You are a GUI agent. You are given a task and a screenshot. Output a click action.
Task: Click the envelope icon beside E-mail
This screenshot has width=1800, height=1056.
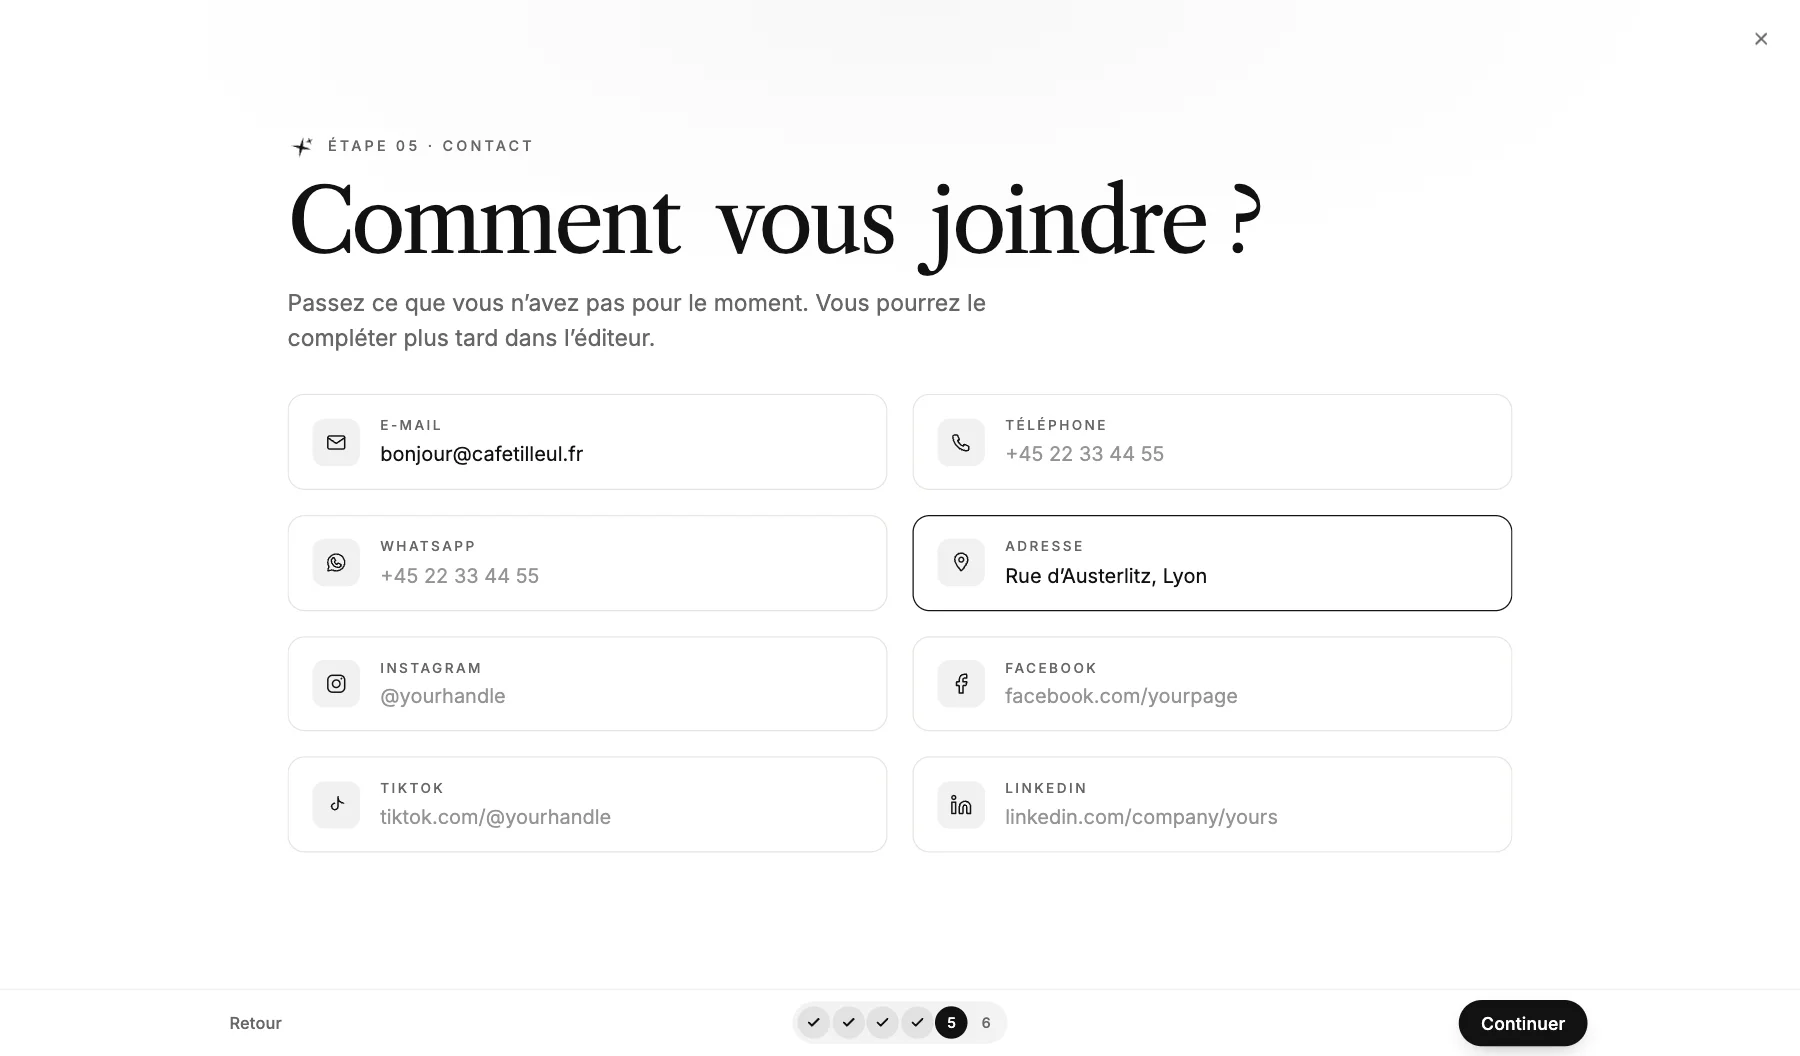336,442
